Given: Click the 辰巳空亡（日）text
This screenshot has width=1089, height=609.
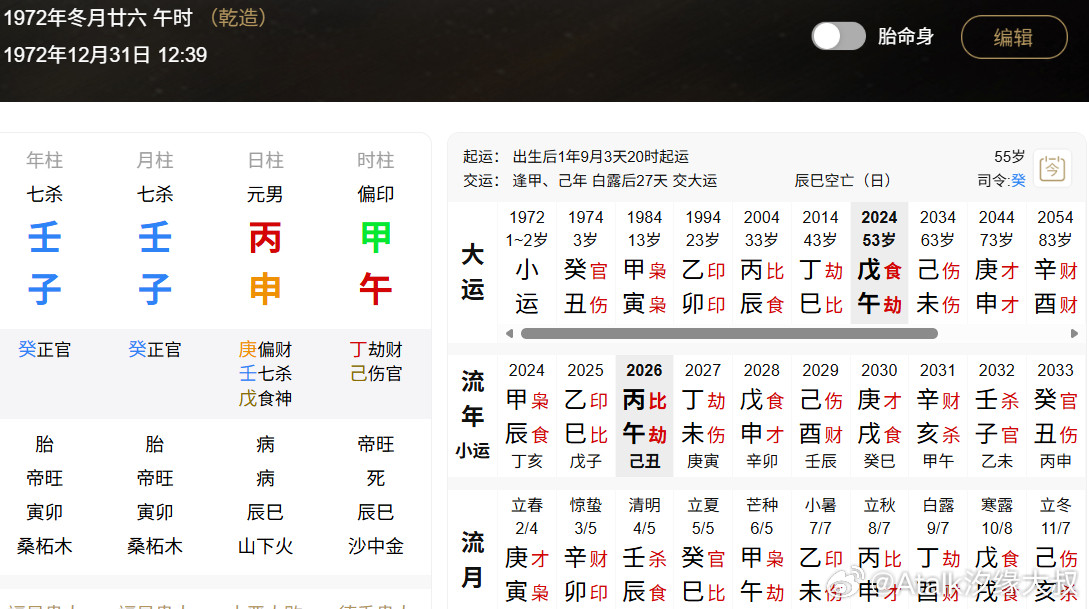Looking at the screenshot, I should [842, 181].
